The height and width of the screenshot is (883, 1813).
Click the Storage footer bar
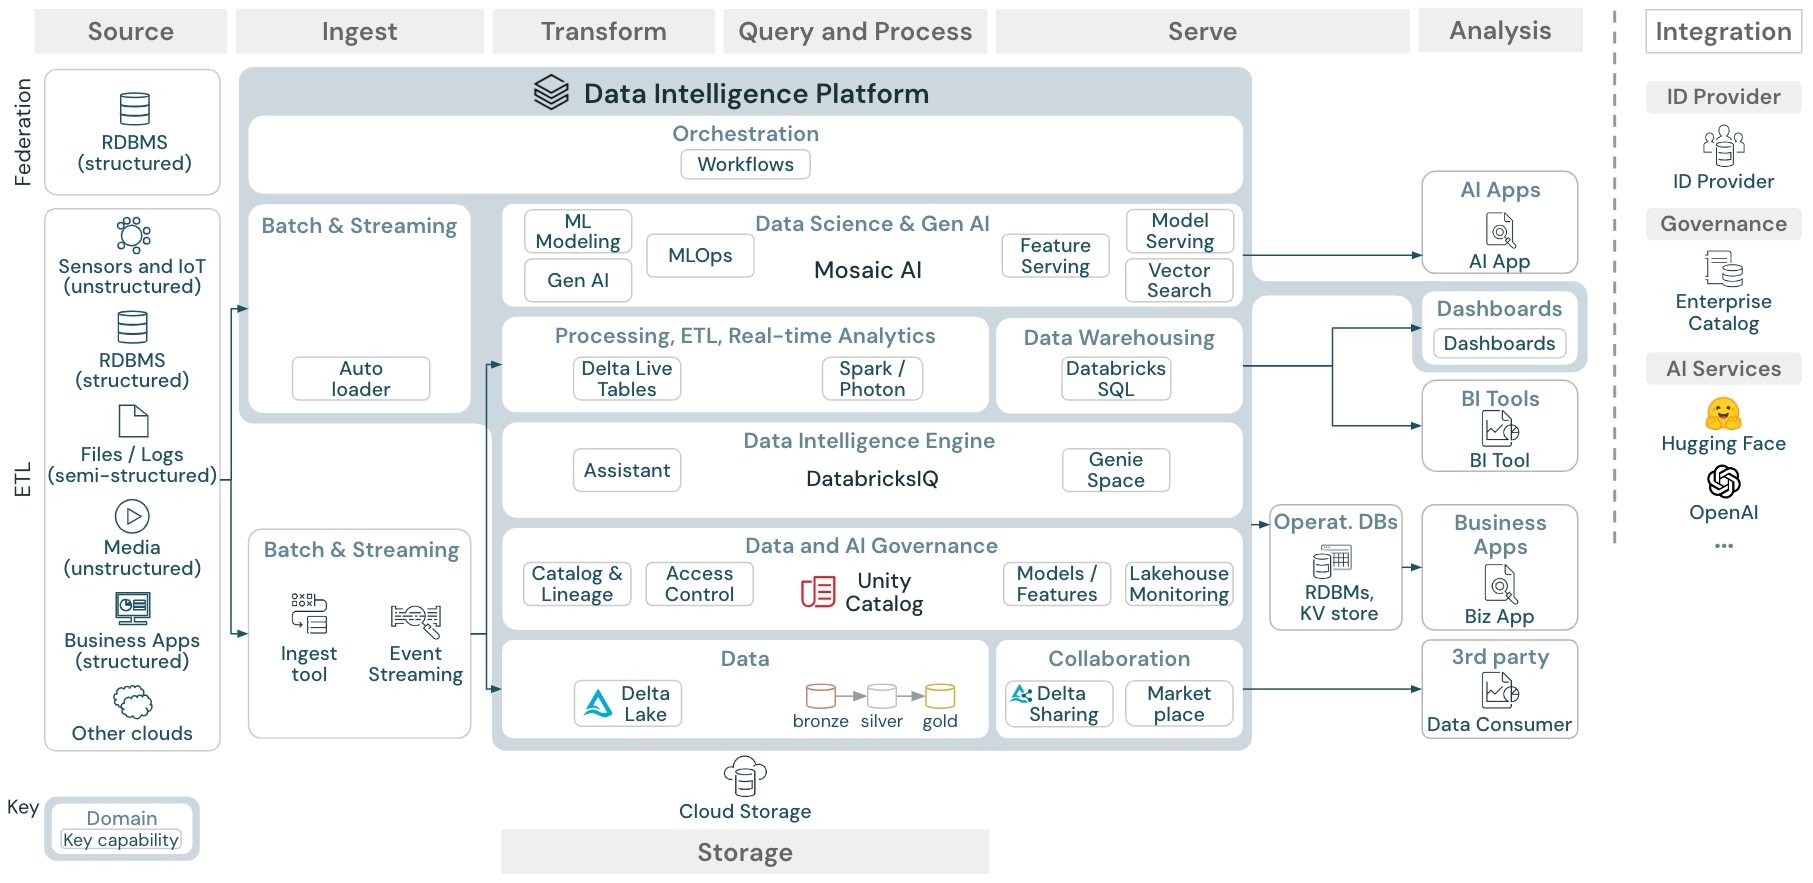[745, 852]
